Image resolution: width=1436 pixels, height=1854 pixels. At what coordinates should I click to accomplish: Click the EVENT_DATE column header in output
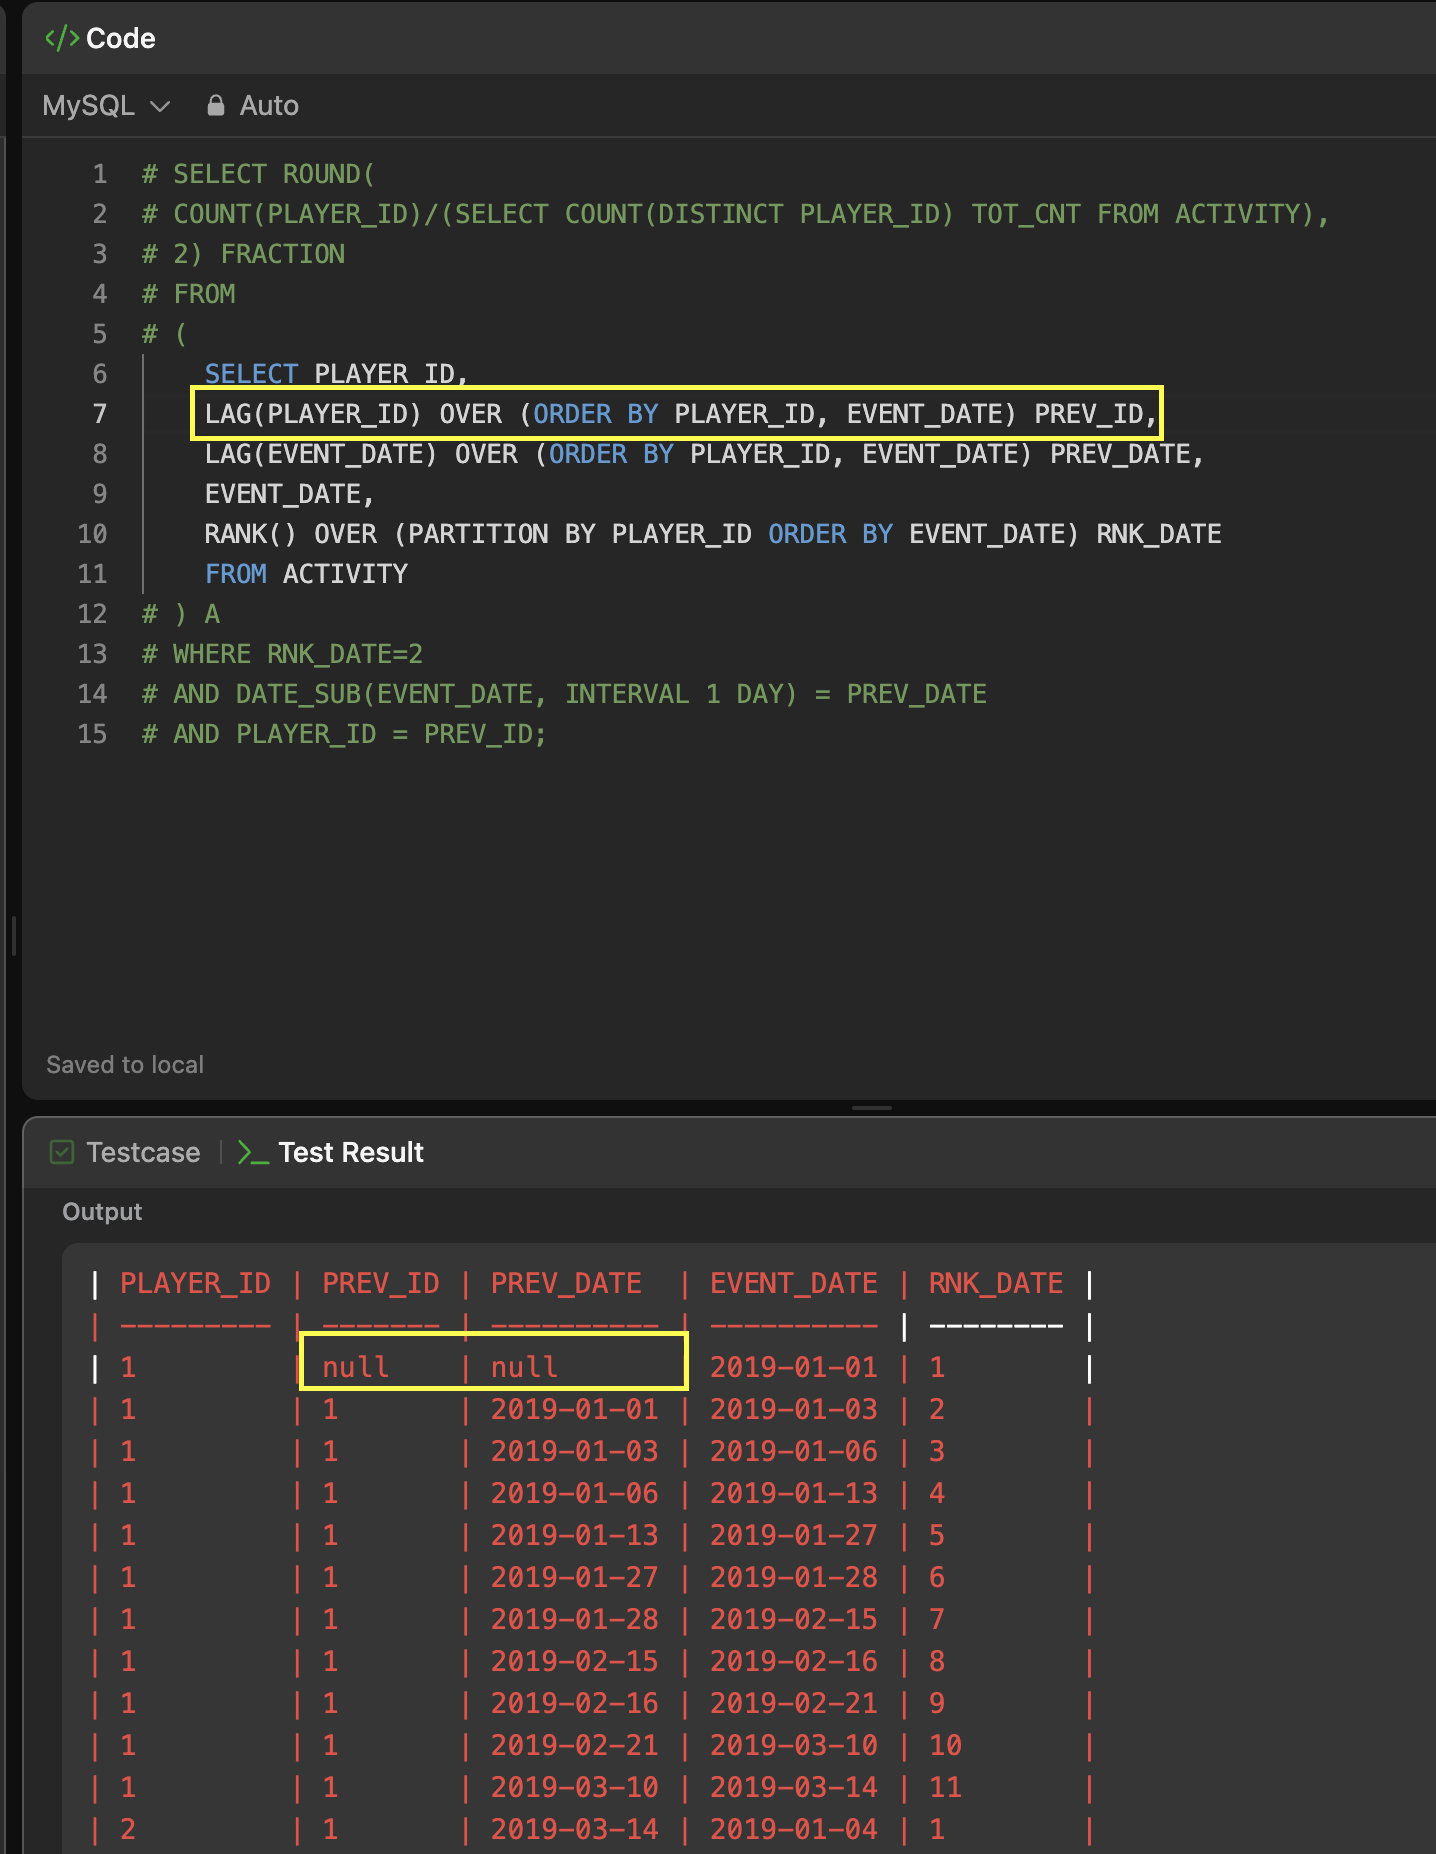click(794, 1283)
